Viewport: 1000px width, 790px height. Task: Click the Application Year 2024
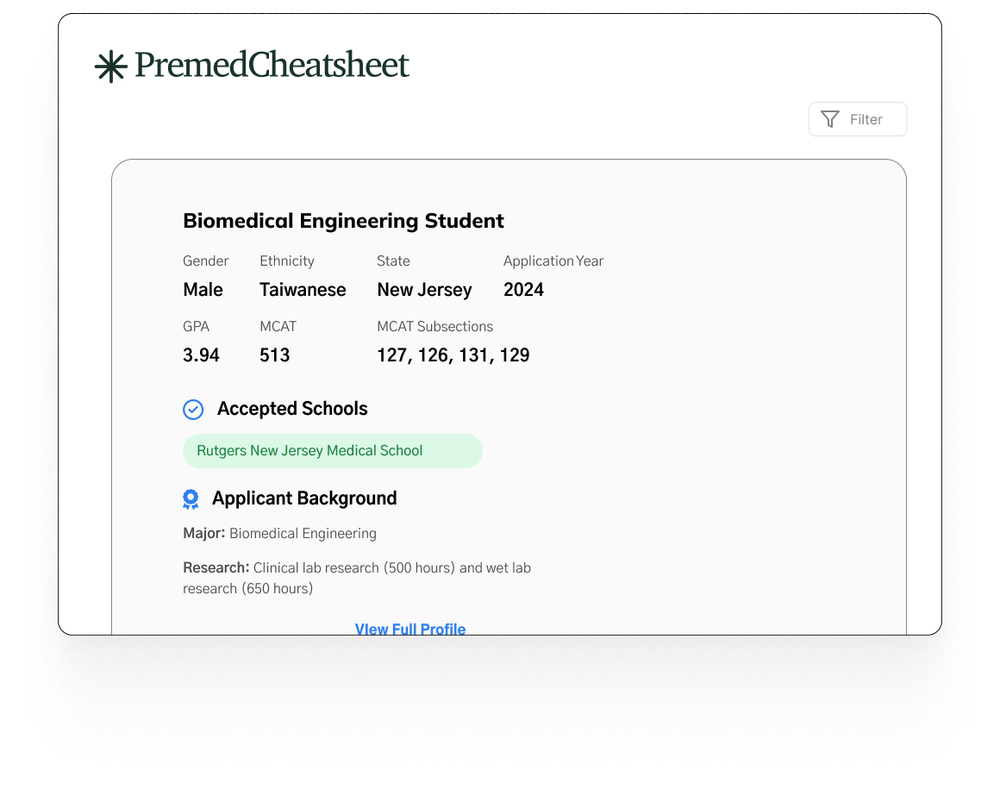(524, 290)
